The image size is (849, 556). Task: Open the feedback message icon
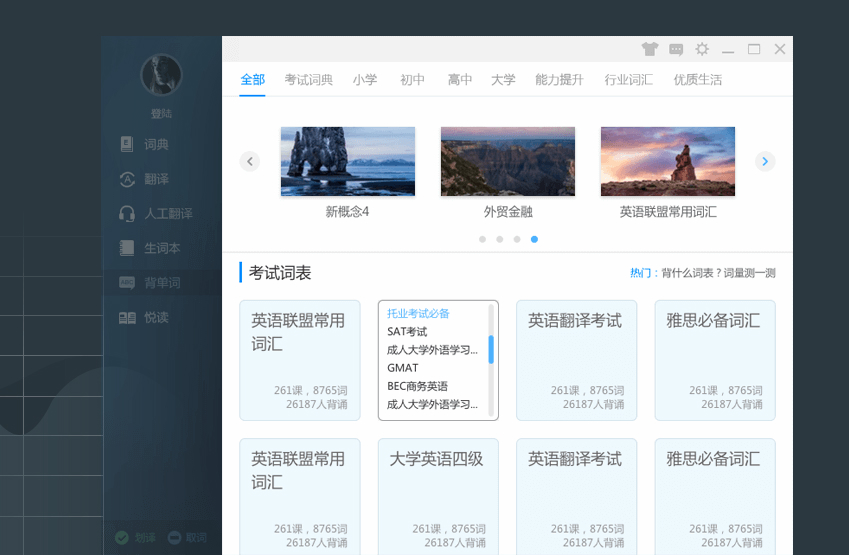point(676,50)
